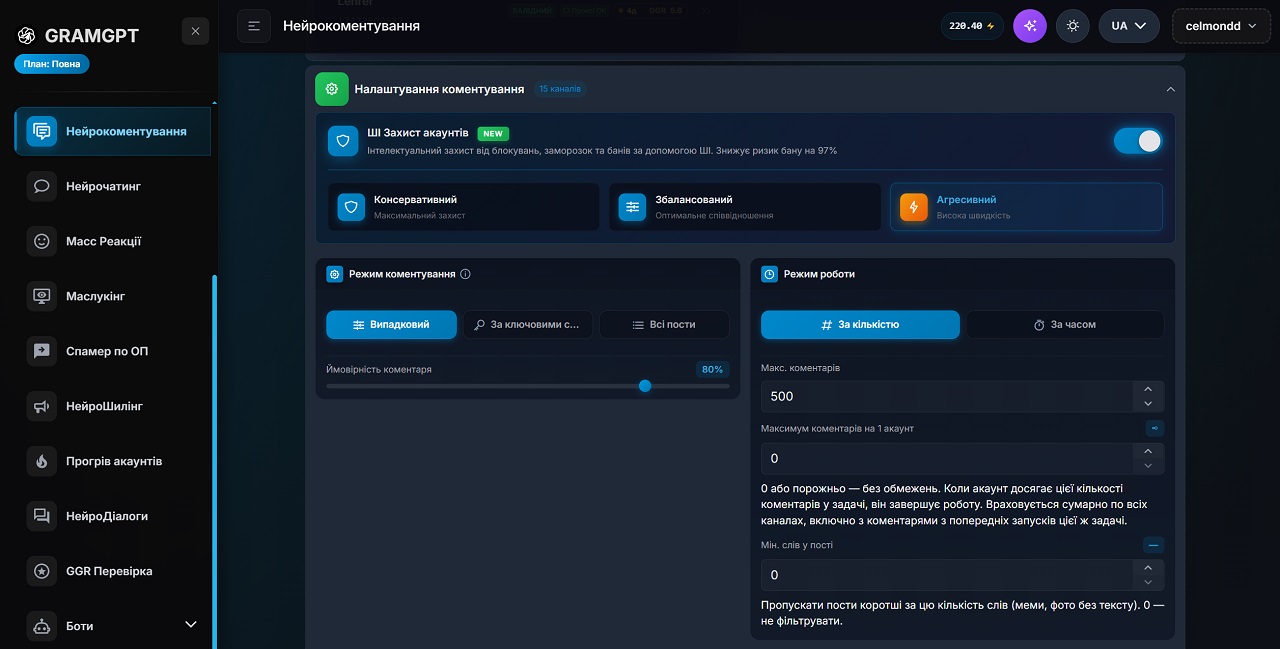Click the Режим роботи clock icon
Viewport: 1280px width, 649px height.
click(x=770, y=274)
